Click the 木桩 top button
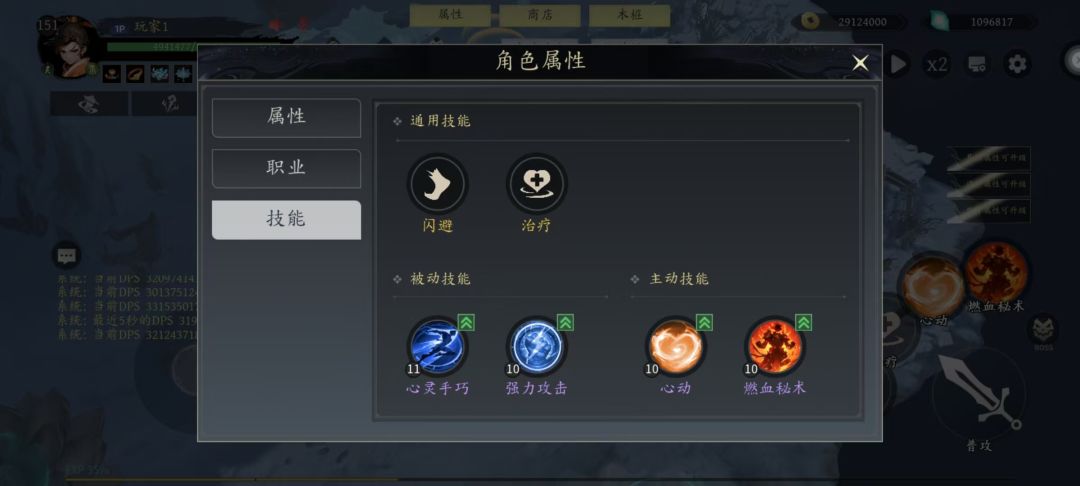 tap(630, 15)
